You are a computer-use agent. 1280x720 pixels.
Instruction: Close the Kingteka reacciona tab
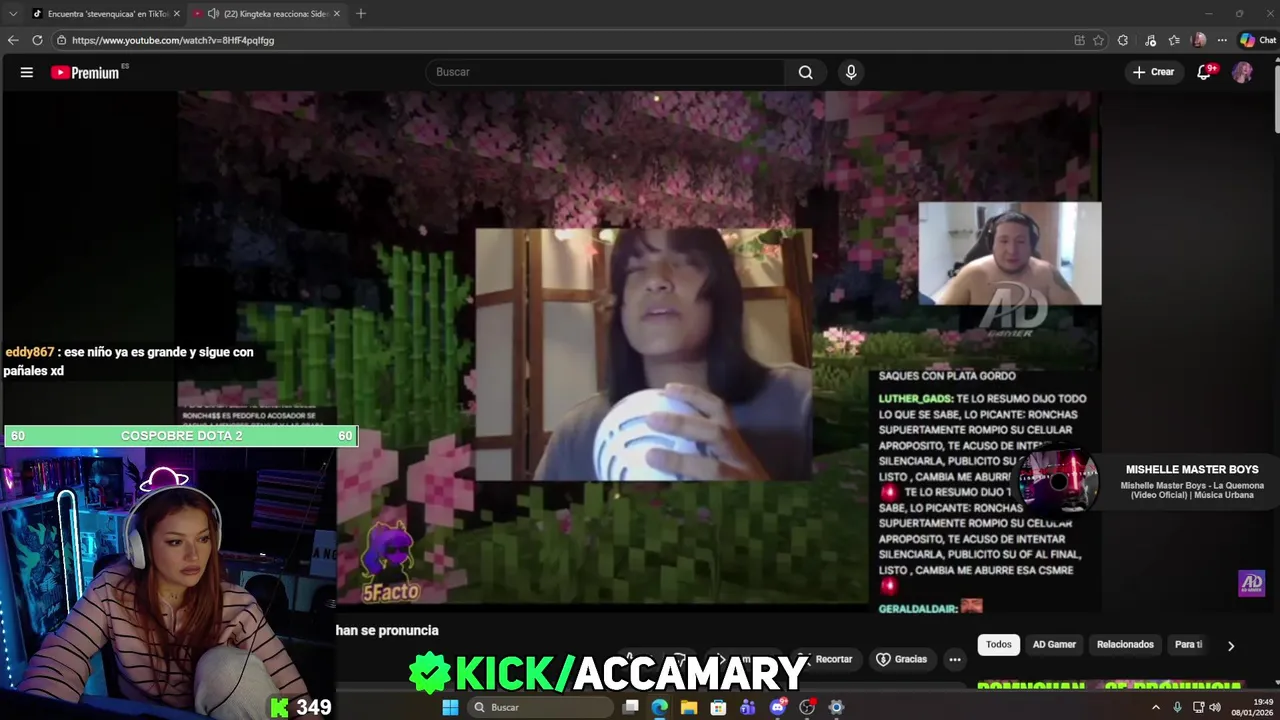click(x=337, y=13)
